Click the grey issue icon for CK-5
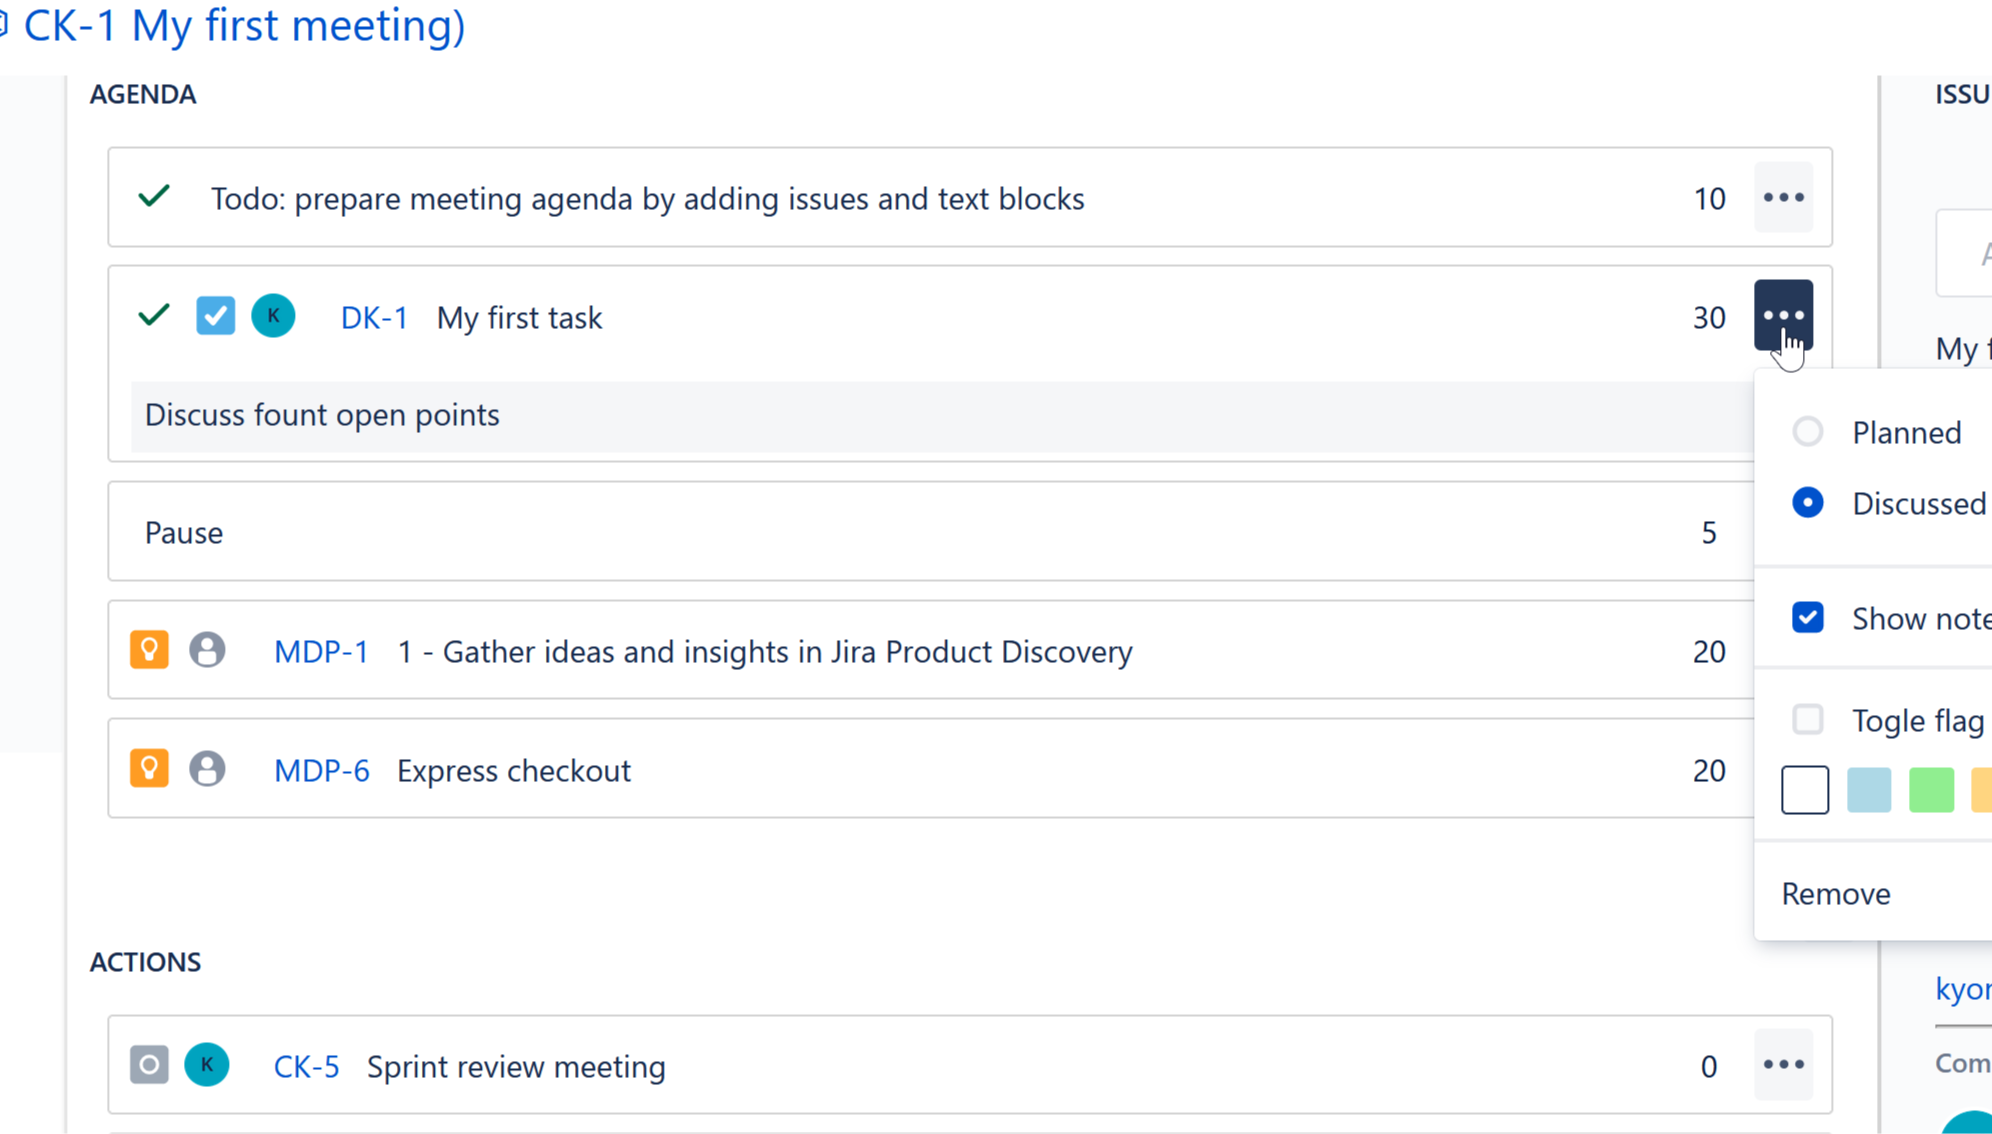1992x1134 pixels. (x=149, y=1065)
